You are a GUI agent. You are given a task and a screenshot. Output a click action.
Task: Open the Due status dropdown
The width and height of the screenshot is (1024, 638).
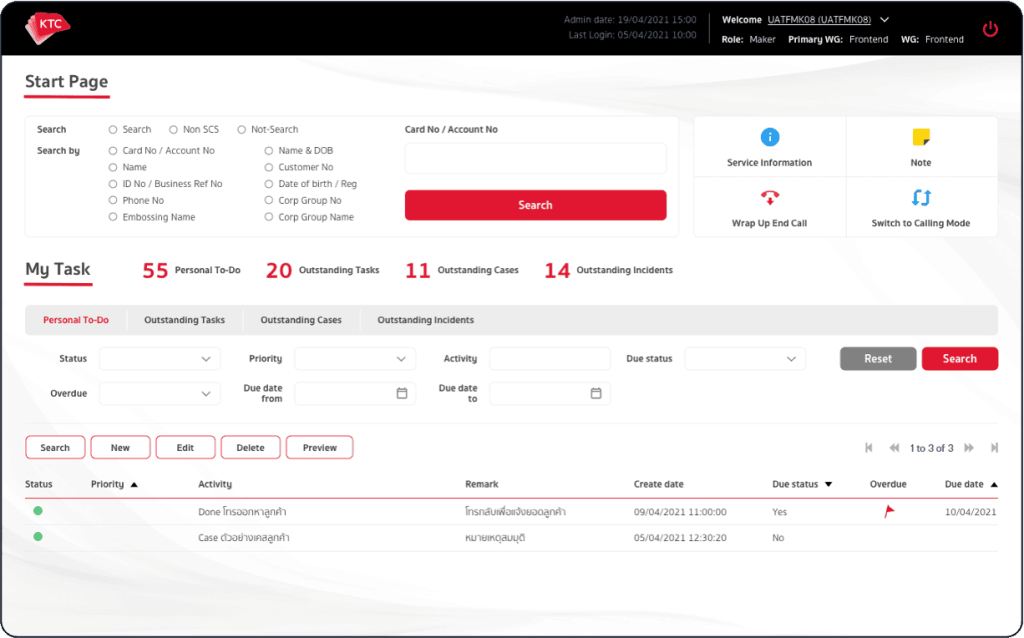[x=744, y=359]
